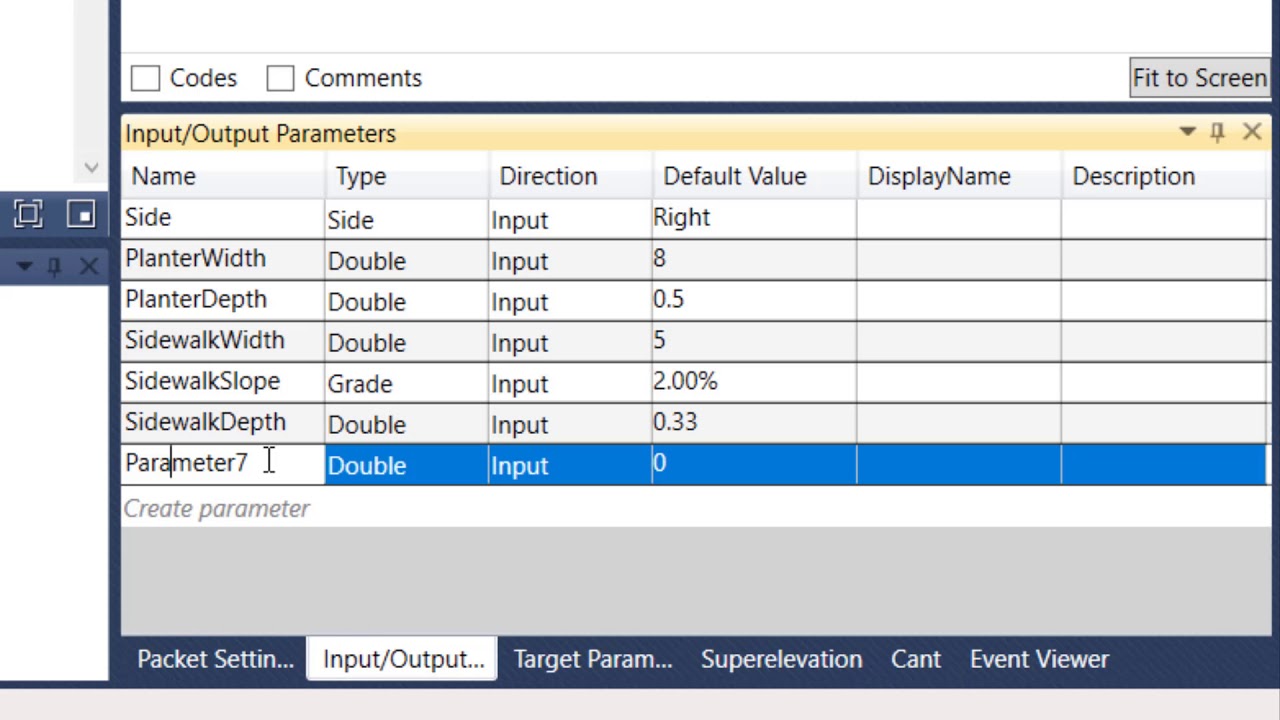
Task: Open Type dropdown of PlanterWidth row
Action: pyautogui.click(x=407, y=260)
